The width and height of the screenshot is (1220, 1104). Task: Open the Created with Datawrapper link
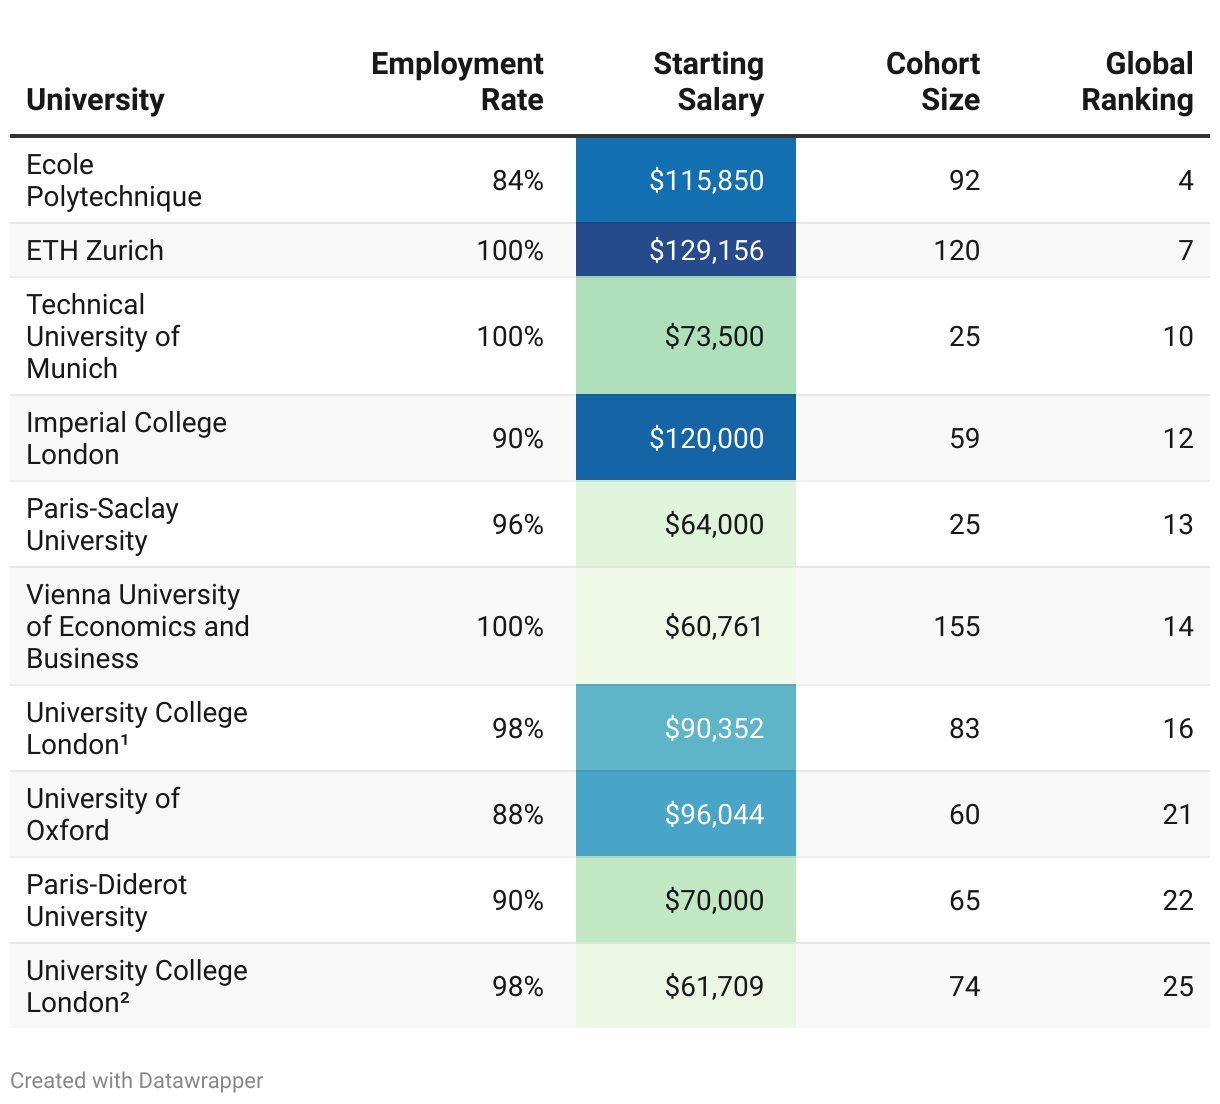coord(137,1081)
